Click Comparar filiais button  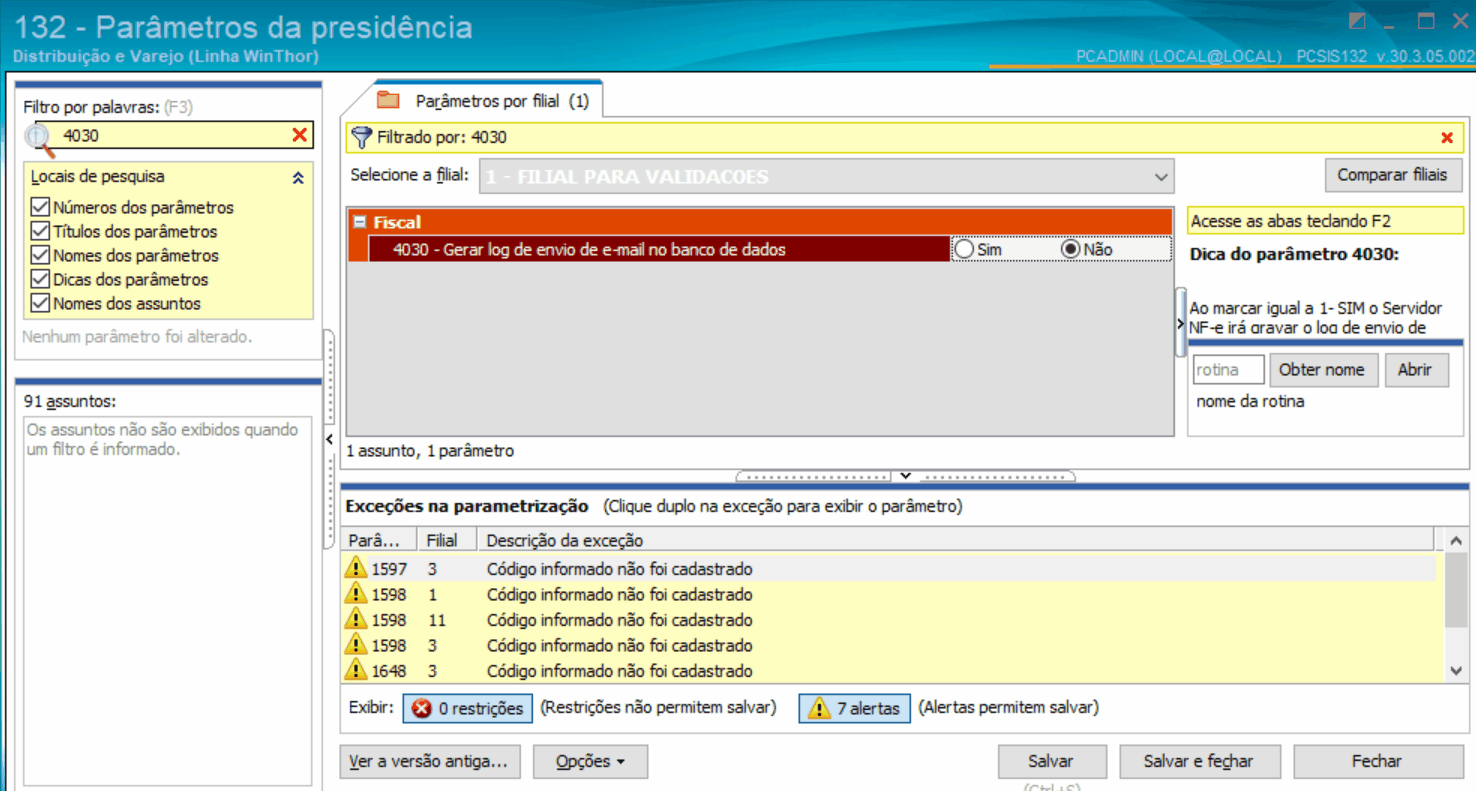(1392, 175)
